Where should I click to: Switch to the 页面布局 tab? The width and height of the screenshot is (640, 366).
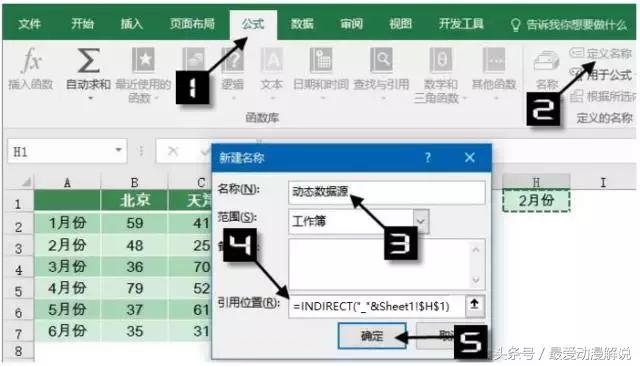click(192, 24)
